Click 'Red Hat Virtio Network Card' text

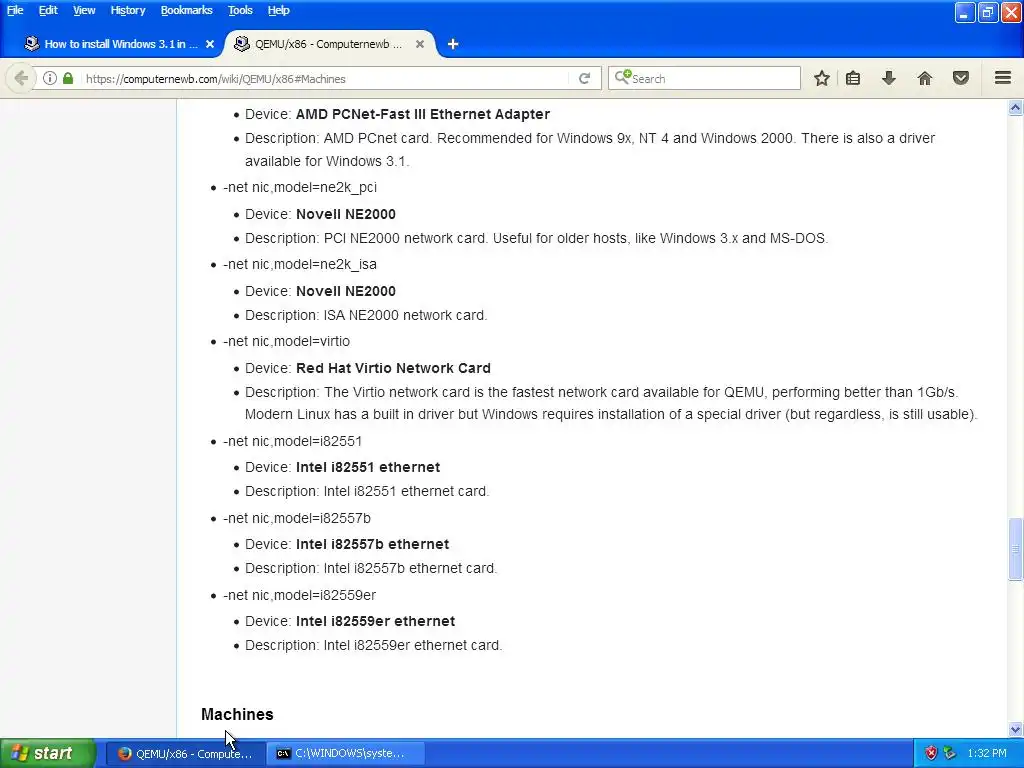(x=393, y=368)
